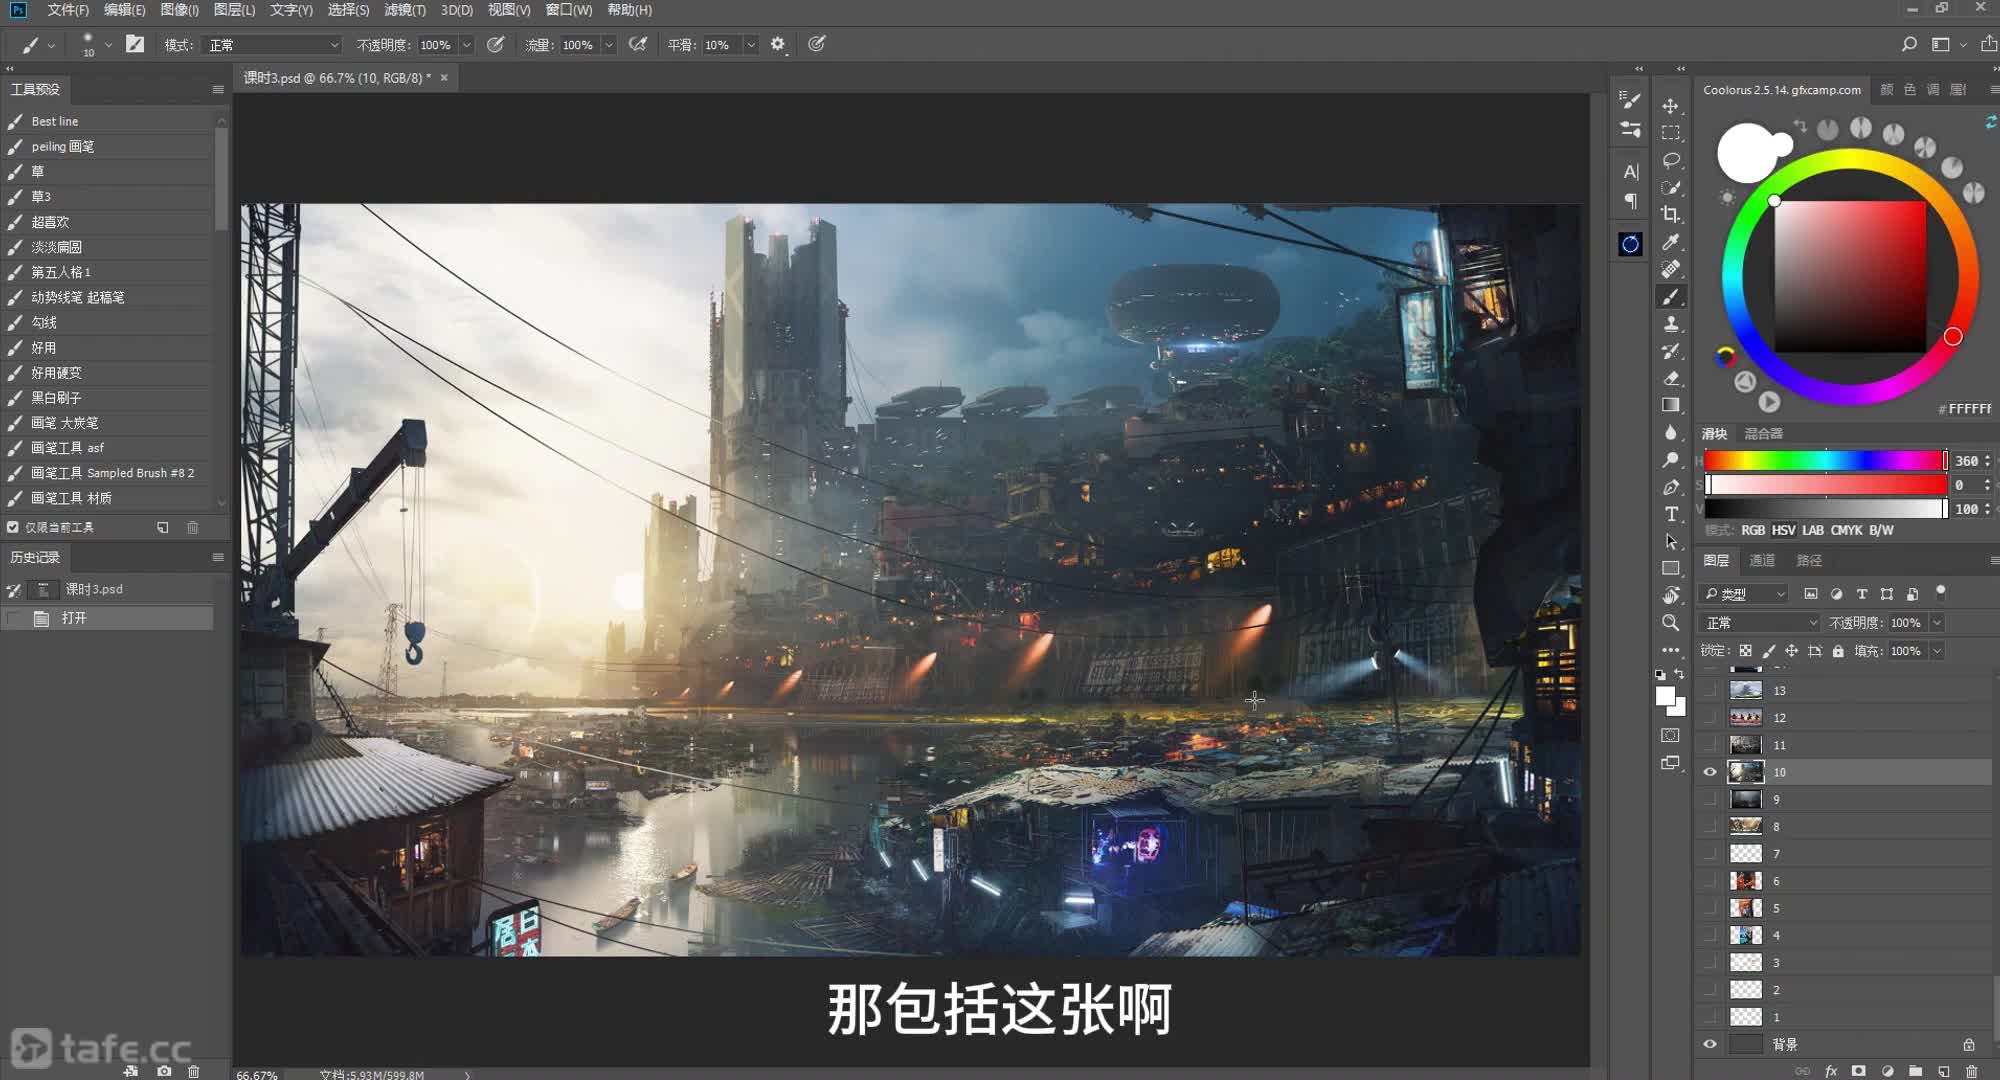Click the red color square picker

click(1850, 277)
